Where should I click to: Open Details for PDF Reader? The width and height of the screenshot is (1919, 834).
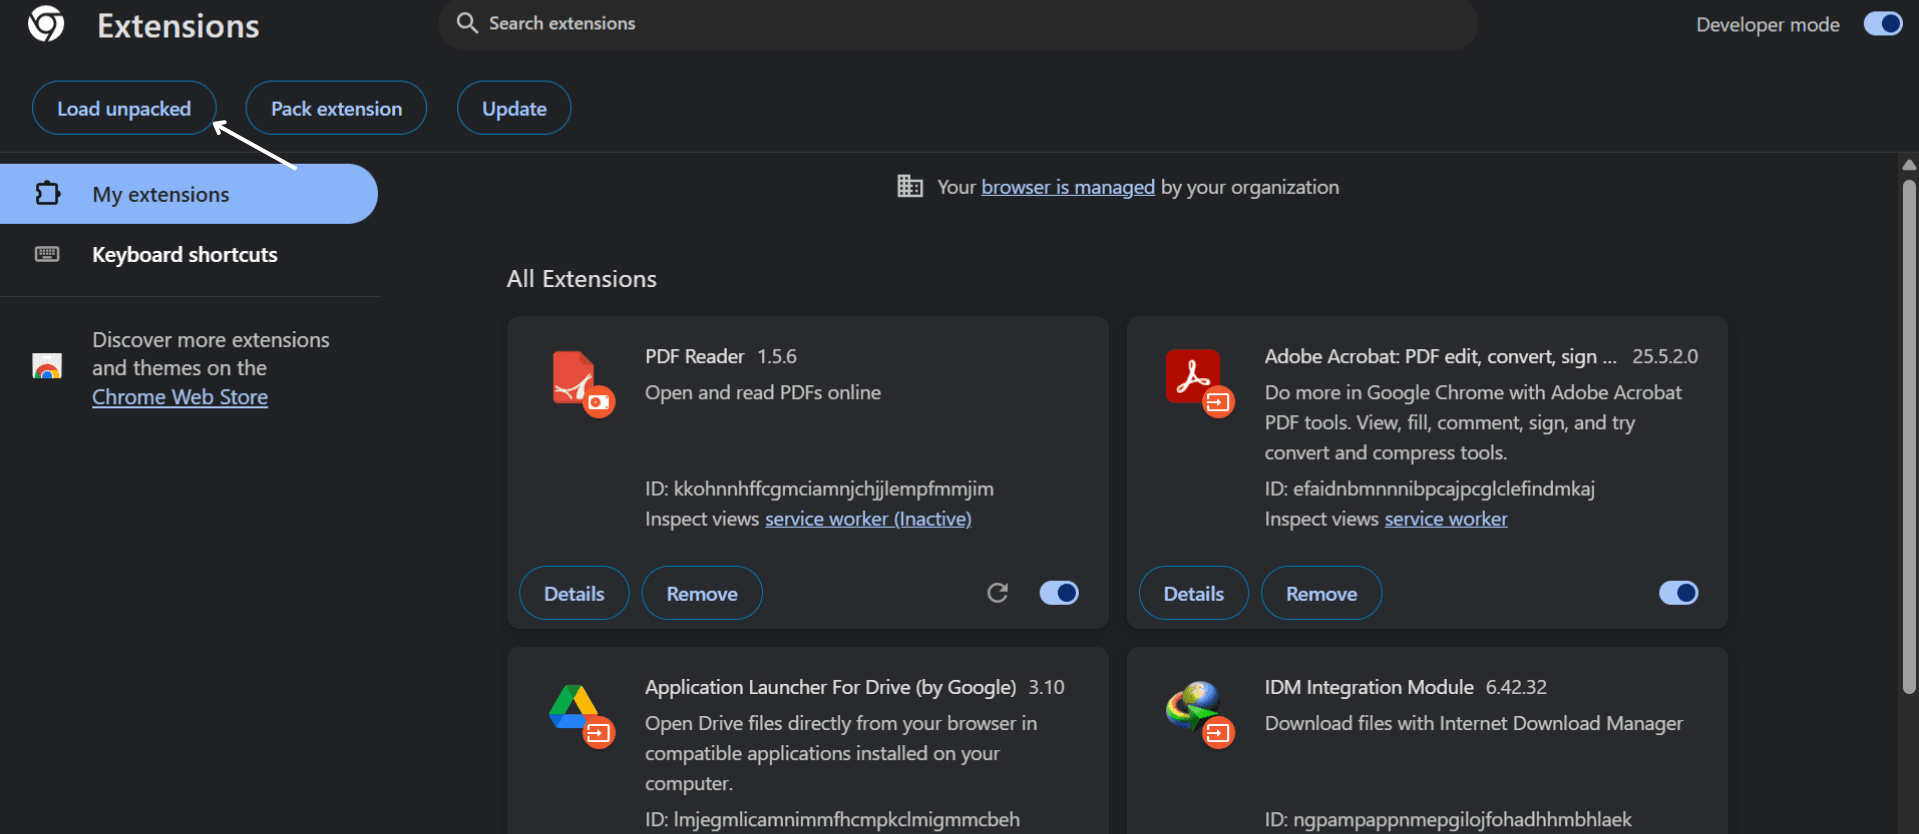[x=574, y=593]
